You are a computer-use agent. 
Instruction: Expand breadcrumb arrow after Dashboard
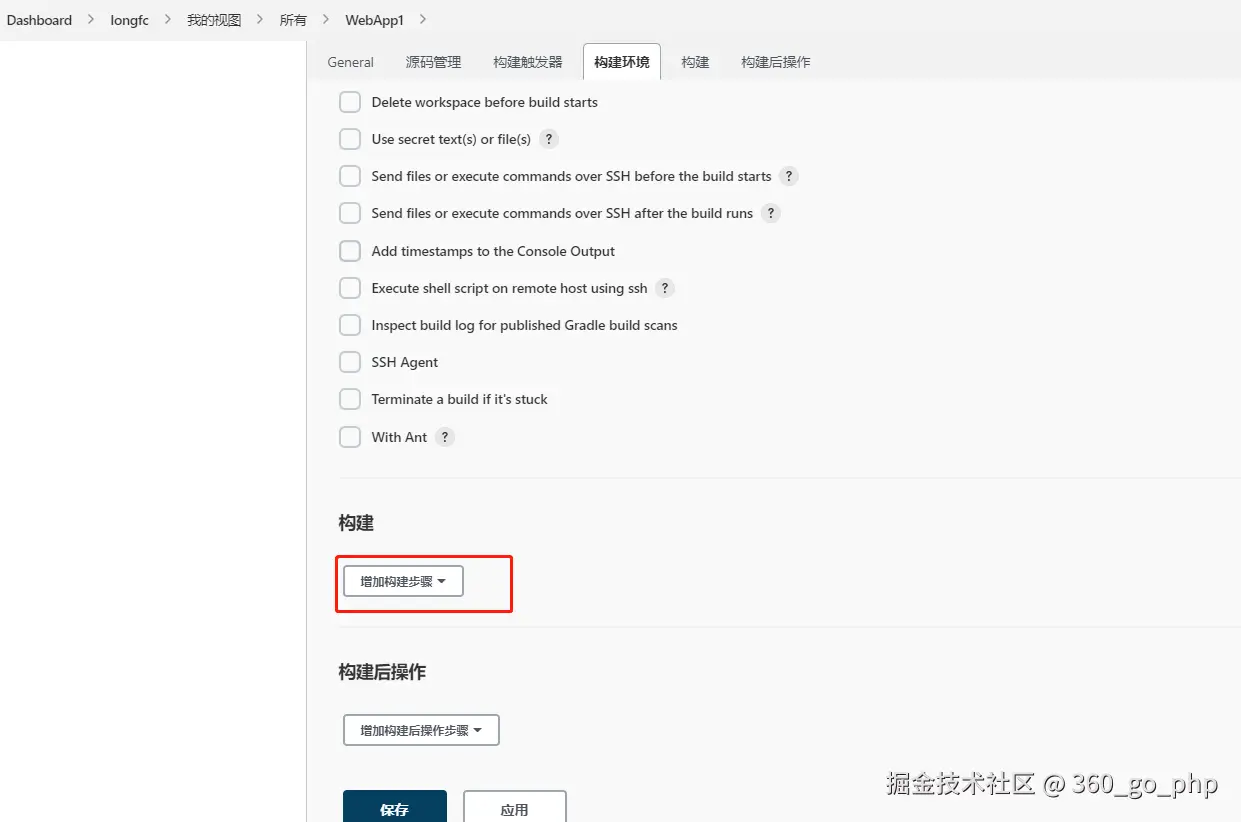tap(91, 20)
